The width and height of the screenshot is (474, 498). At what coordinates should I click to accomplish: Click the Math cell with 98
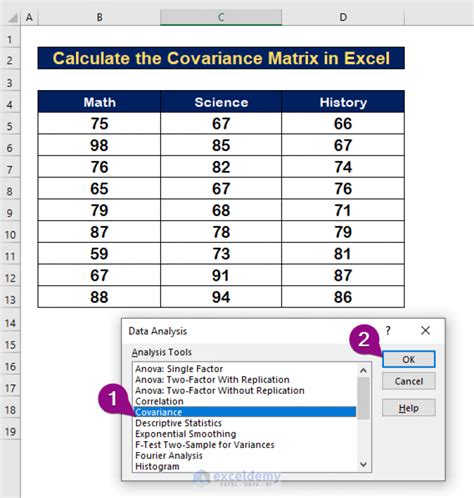[99, 145]
